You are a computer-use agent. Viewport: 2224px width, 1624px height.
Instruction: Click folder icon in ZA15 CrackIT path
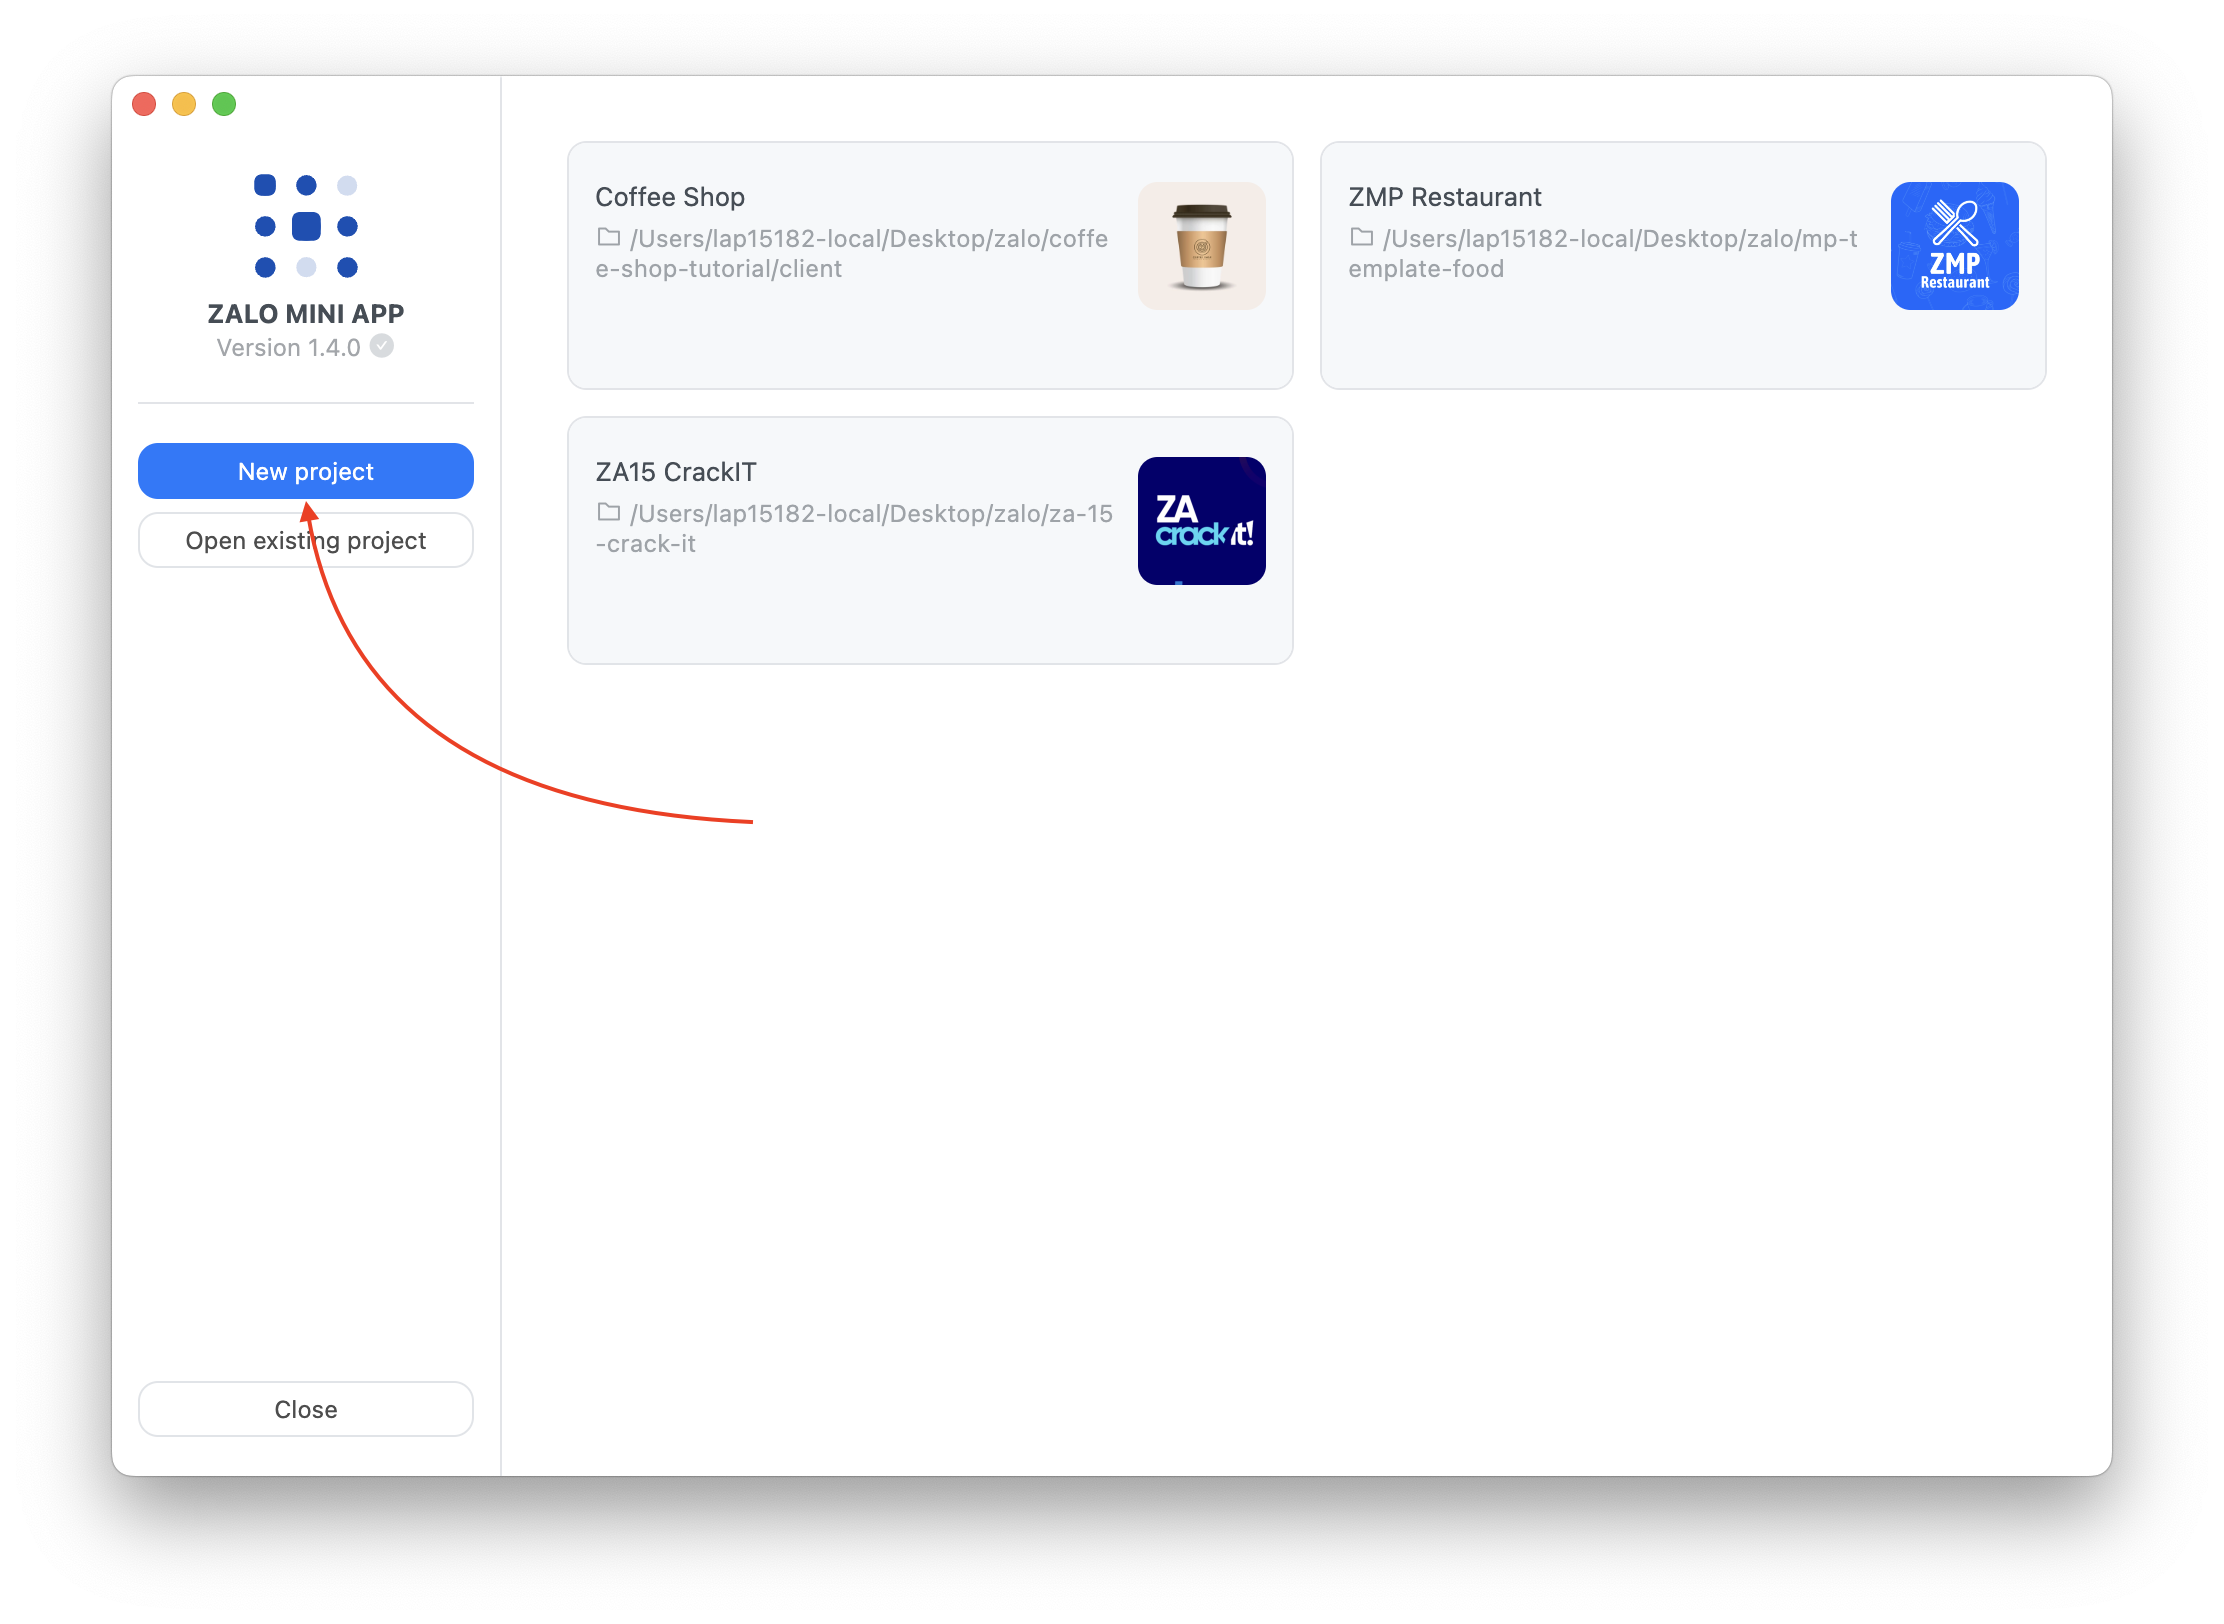pos(608,513)
